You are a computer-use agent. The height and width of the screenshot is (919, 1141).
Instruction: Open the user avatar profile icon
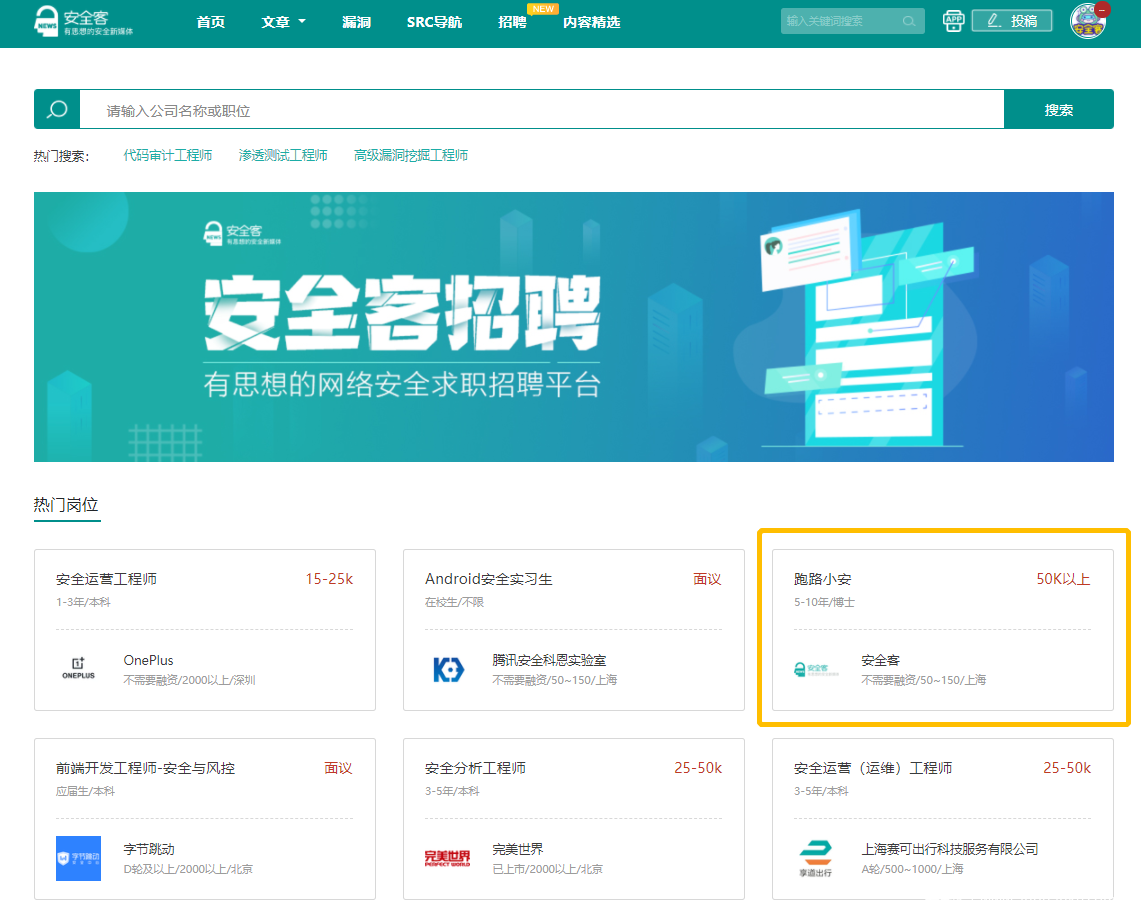pos(1088,21)
